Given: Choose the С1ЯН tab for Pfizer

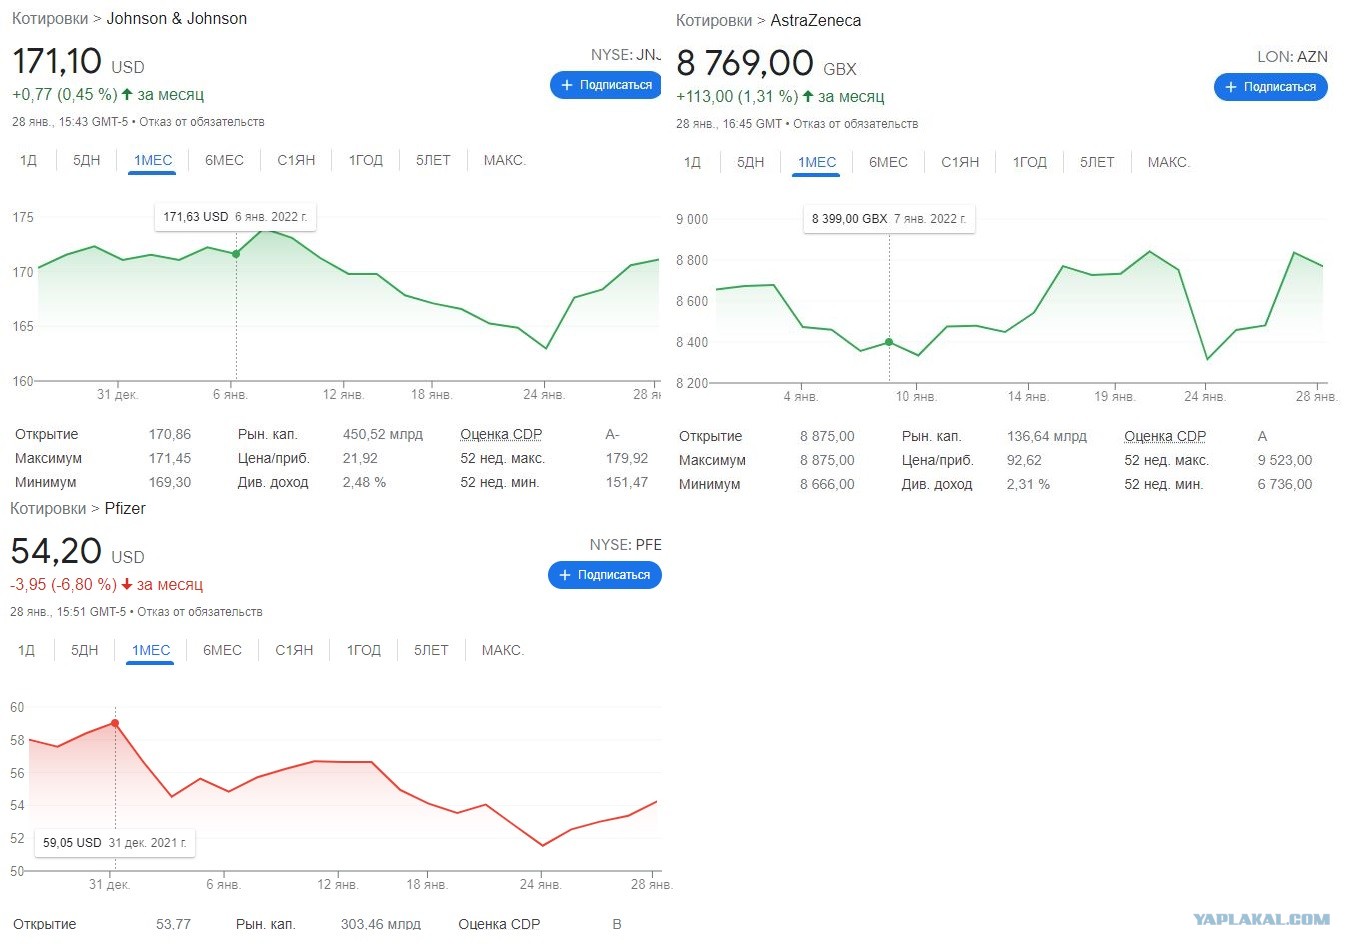Looking at the screenshot, I should pos(294,650).
